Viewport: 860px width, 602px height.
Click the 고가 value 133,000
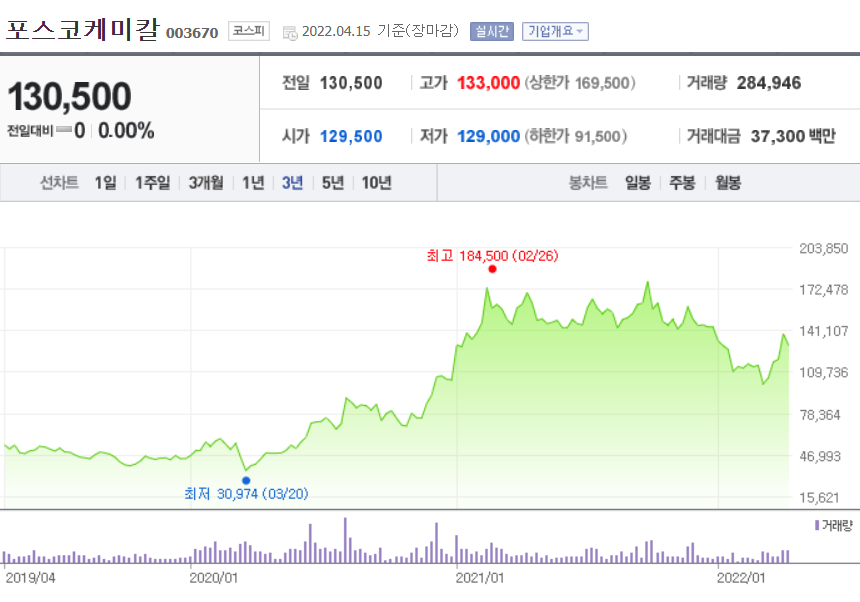[488, 83]
